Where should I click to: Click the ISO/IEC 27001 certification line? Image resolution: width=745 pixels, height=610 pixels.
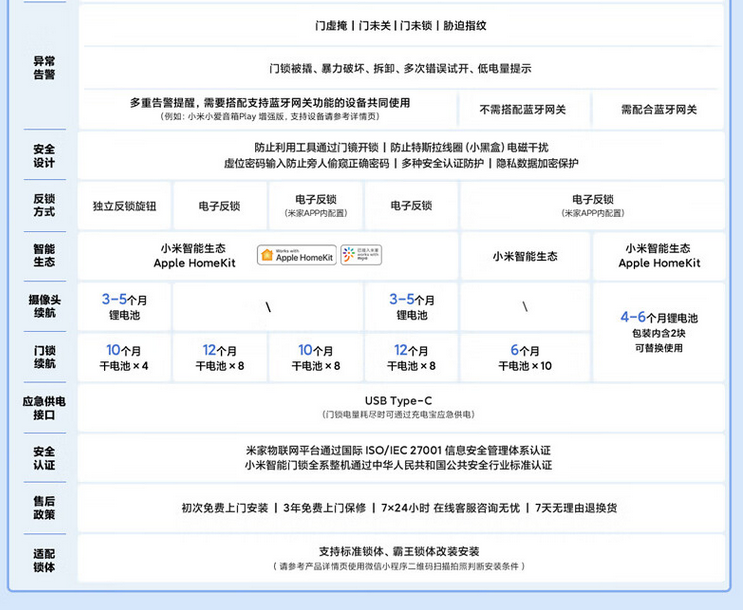398,450
